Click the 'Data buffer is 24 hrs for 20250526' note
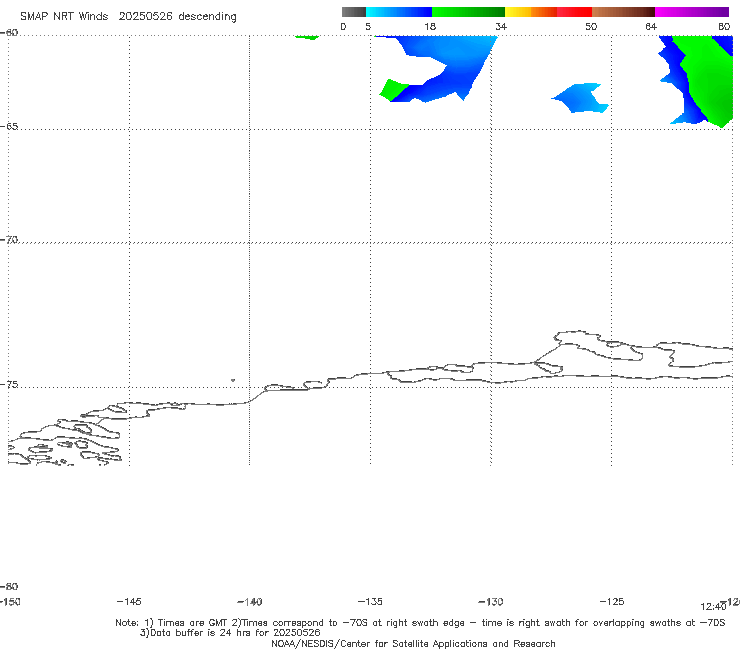 230,633
